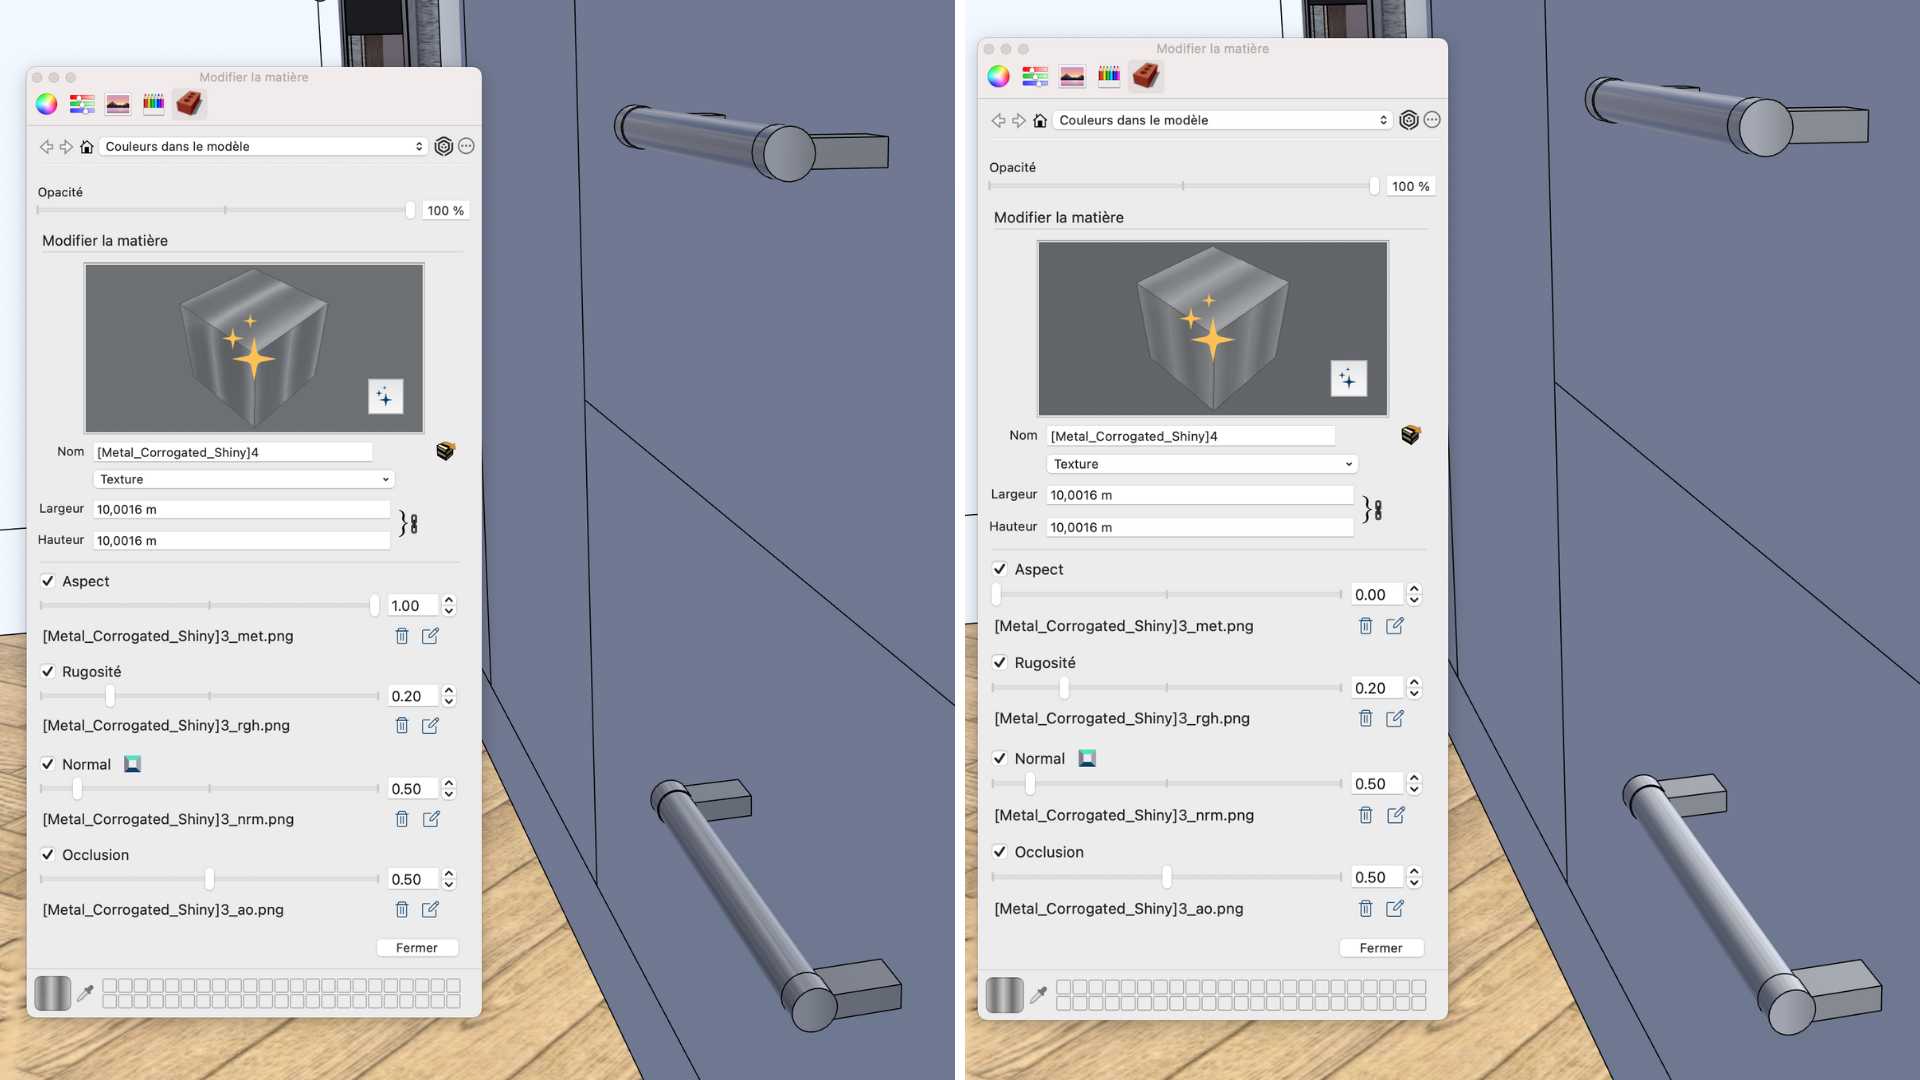Open crayons picker in right panel
Viewport: 1920px width, 1080px height.
point(1109,75)
